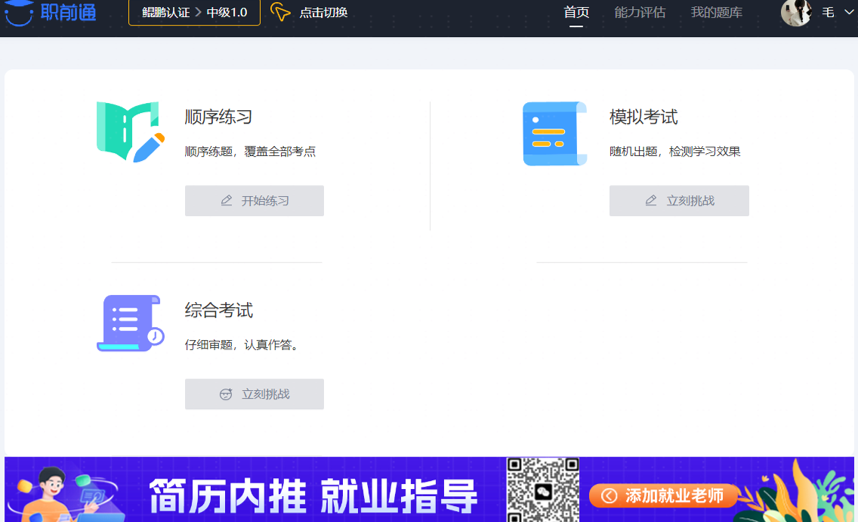Viewport: 858px width, 522px height.
Task: Click 点击切换 to switch certification
Action: pos(323,13)
